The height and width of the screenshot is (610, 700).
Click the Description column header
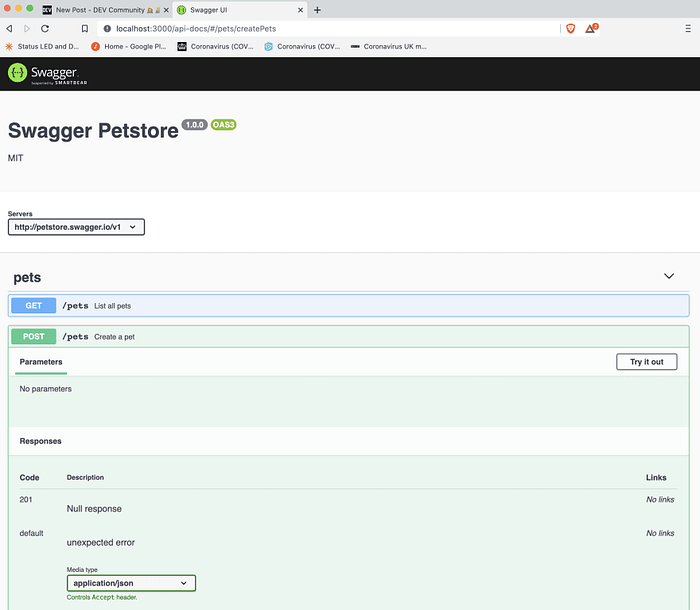click(85, 477)
